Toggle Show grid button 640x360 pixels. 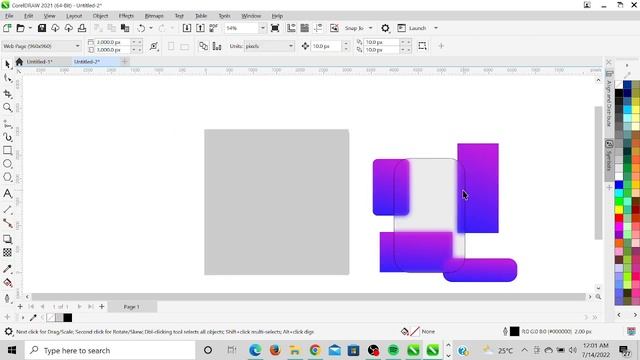[x=304, y=28]
